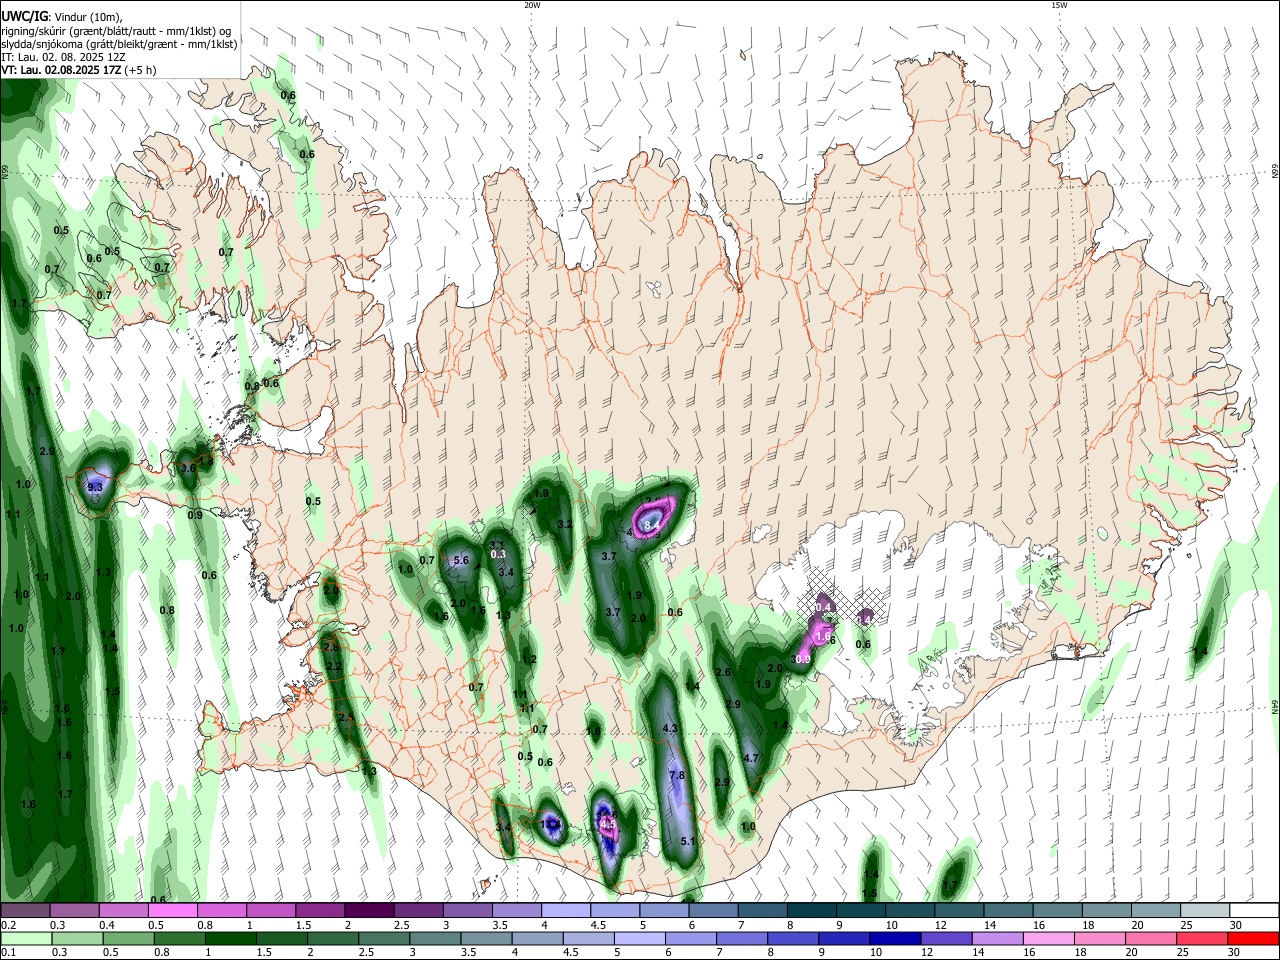The height and width of the screenshot is (960, 1280).
Task: Click the valid time "VT: Lau. 02.08.2025 17Z (+5 h)"
Action: pos(78,70)
